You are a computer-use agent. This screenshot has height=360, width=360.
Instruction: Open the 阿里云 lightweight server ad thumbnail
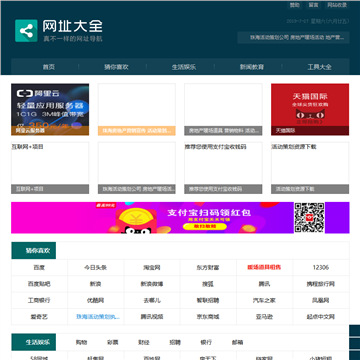point(50,109)
